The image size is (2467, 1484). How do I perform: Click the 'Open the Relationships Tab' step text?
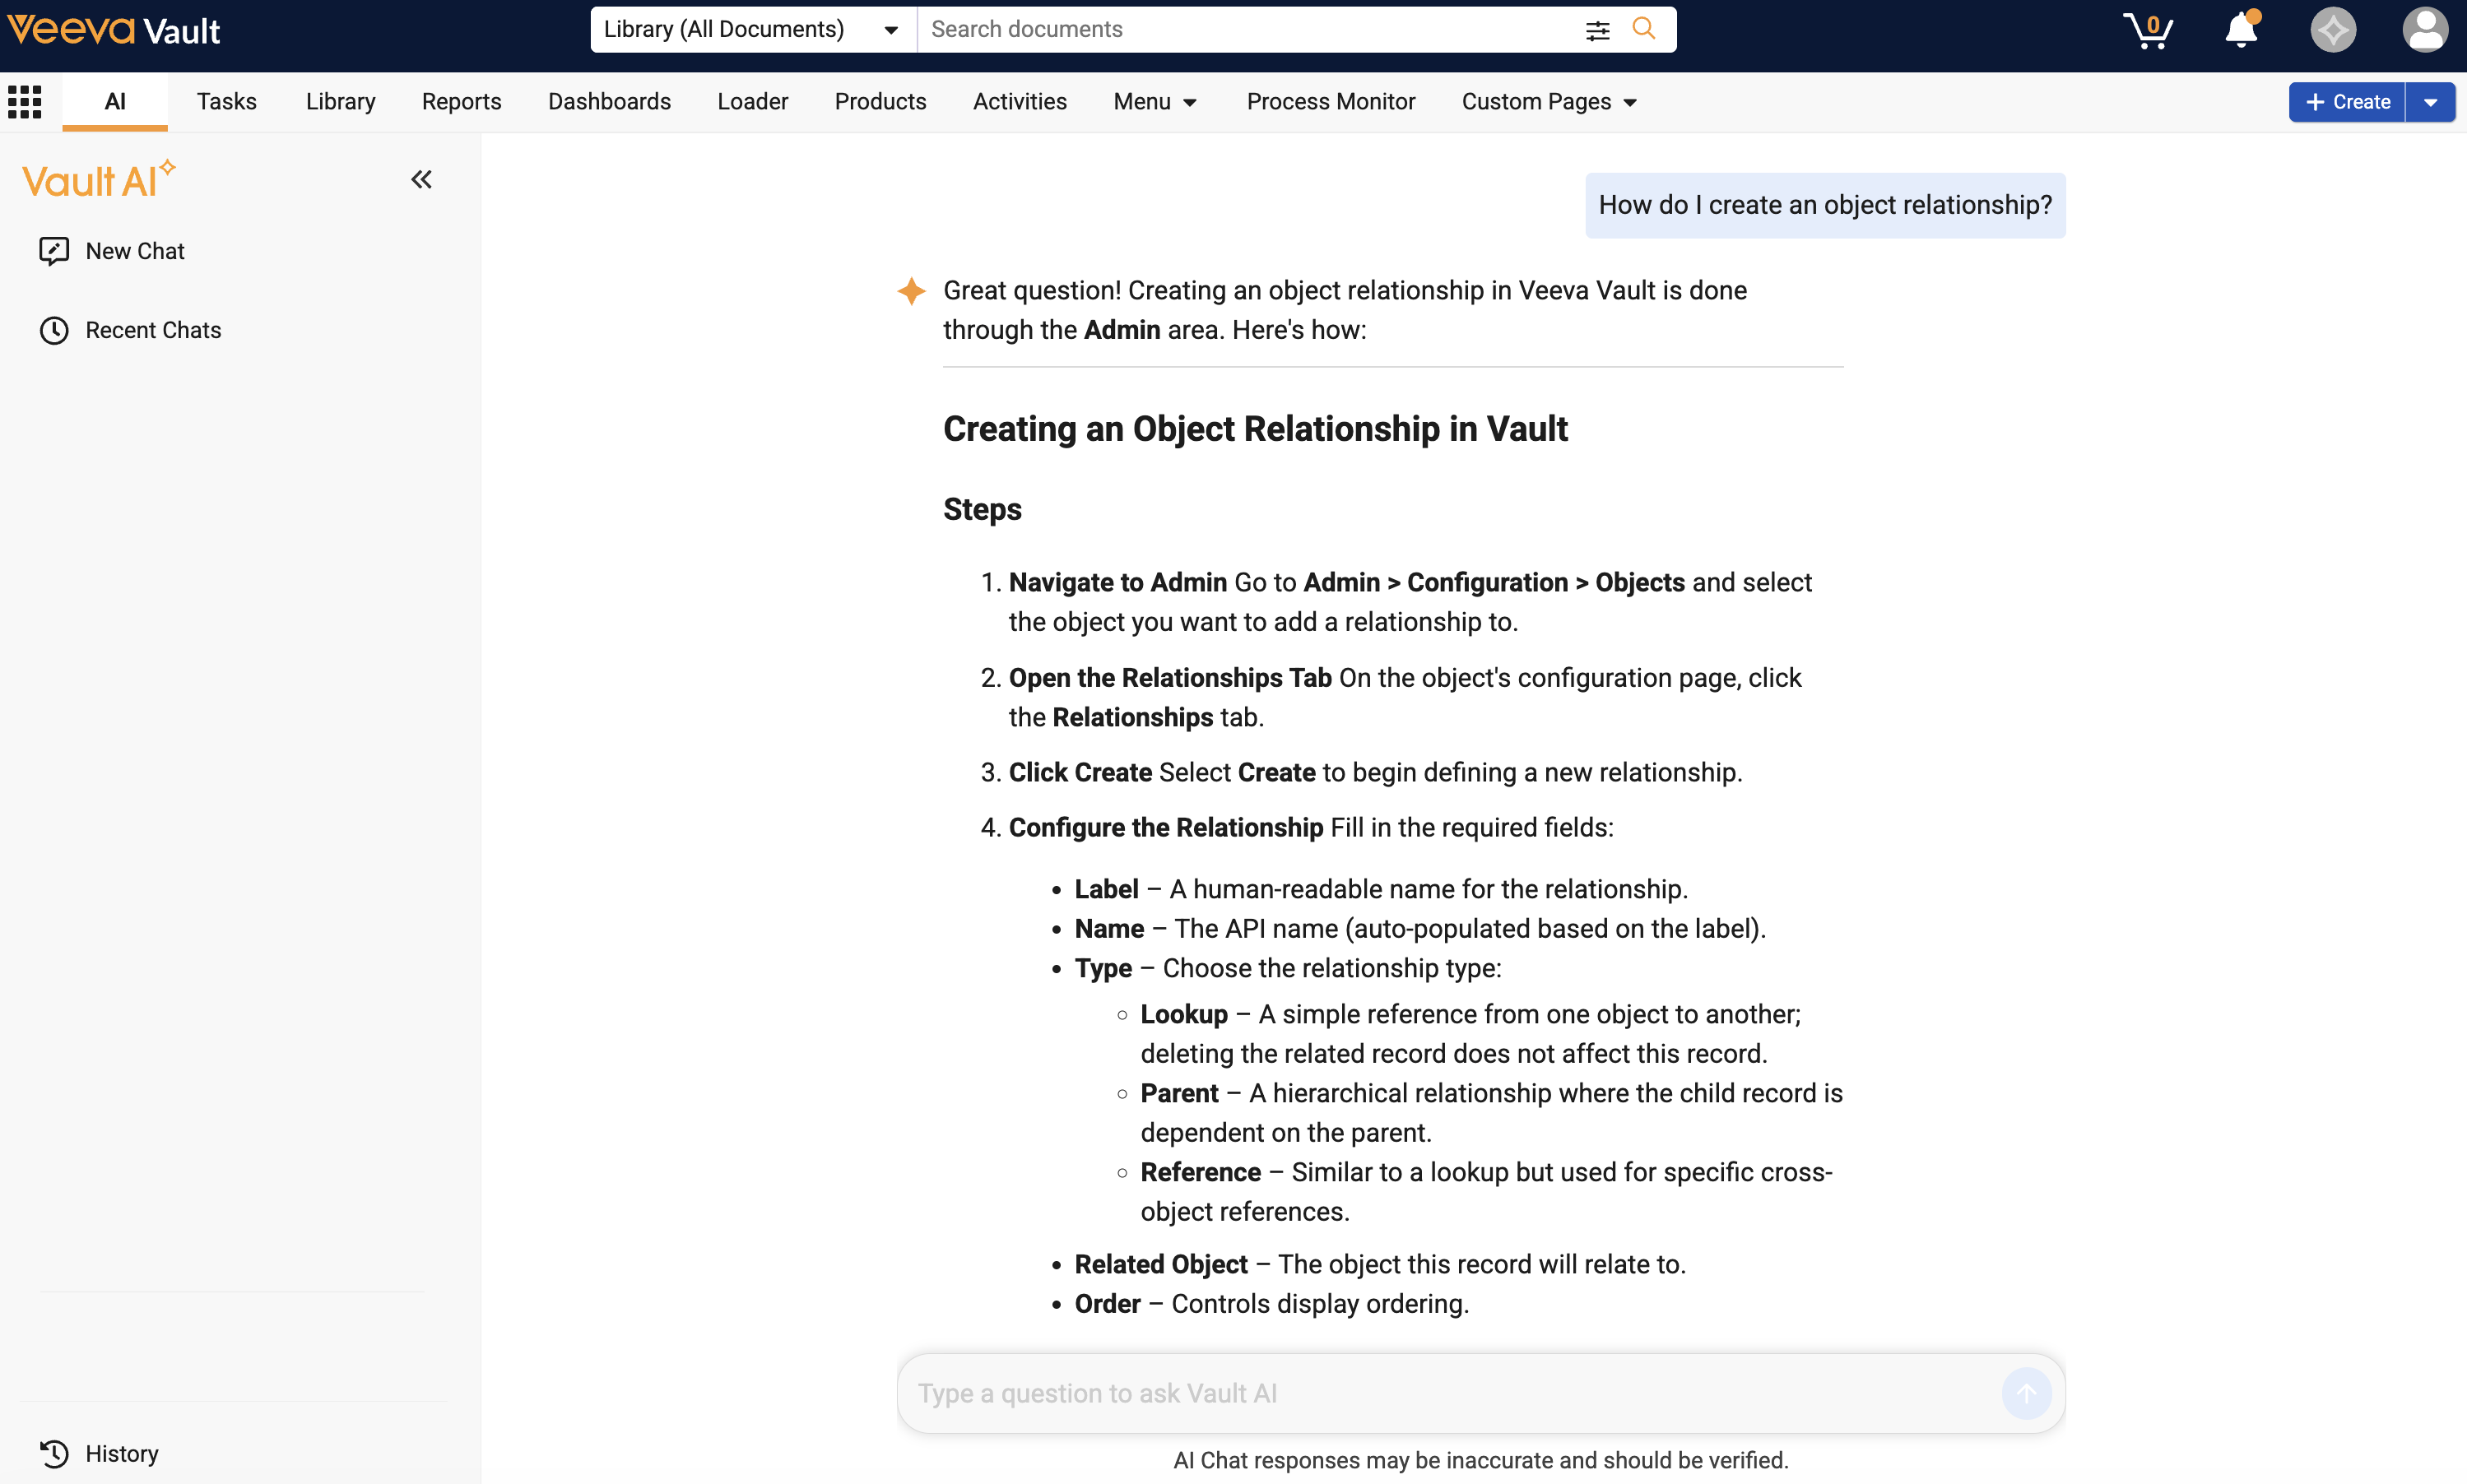pyautogui.click(x=1170, y=678)
